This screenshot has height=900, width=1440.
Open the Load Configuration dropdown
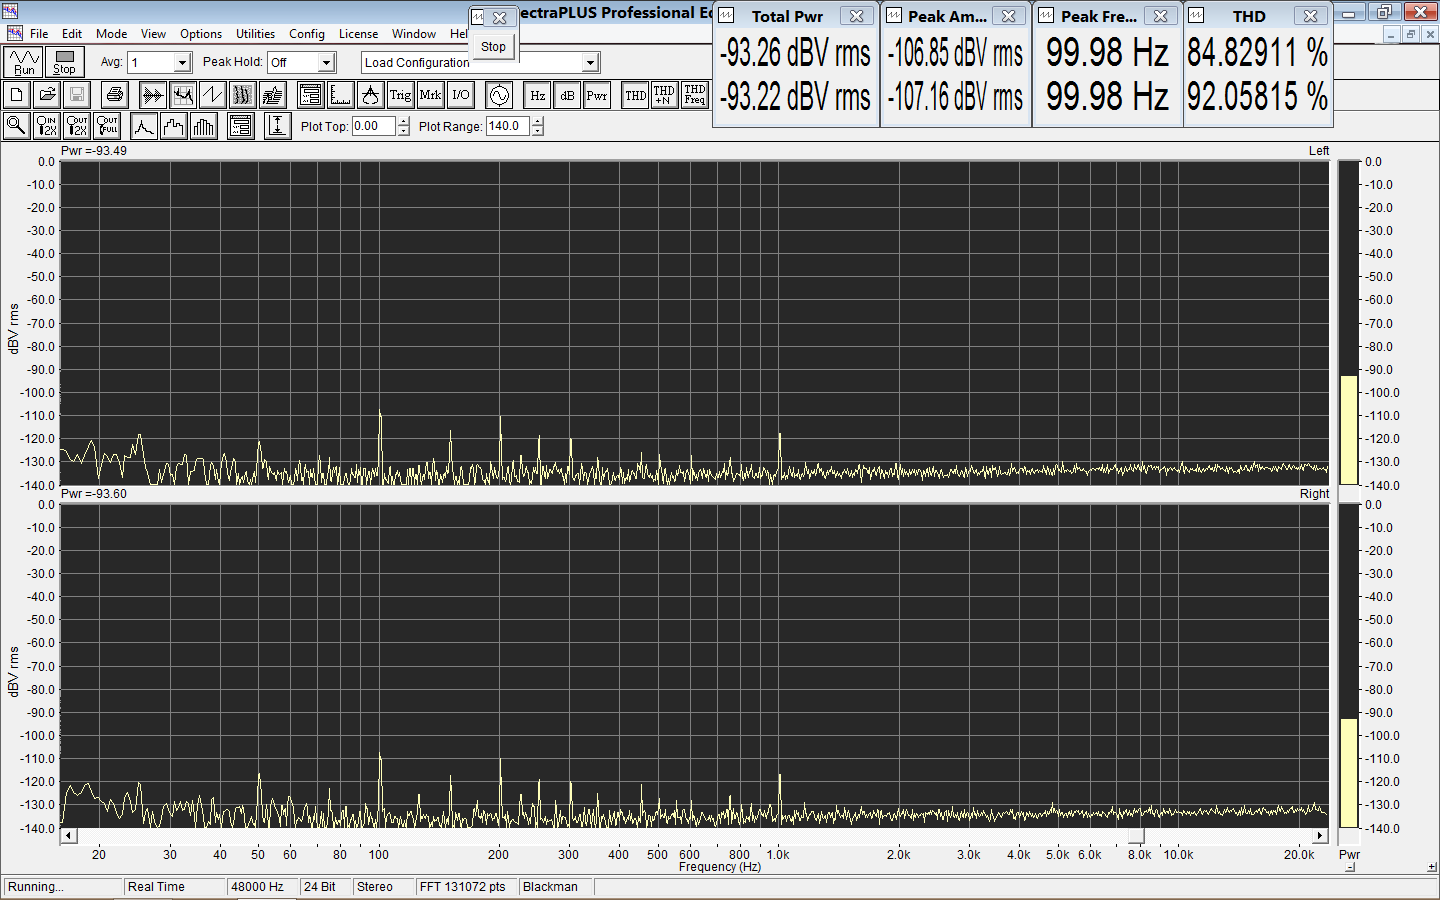click(590, 63)
